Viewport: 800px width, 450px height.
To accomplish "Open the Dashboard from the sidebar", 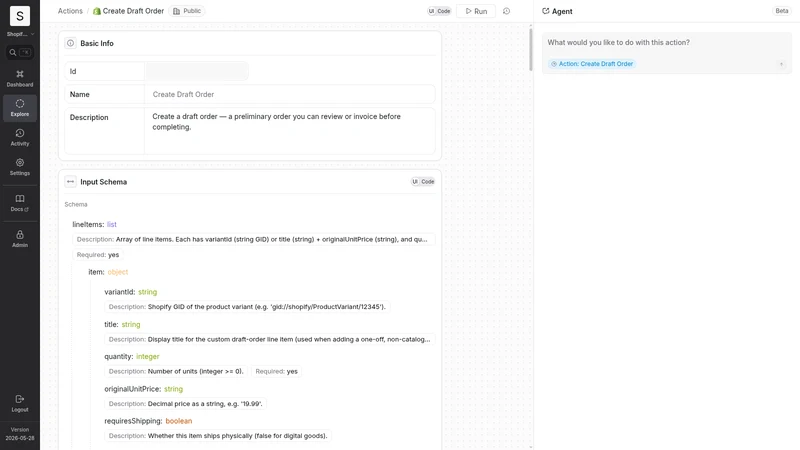I will coord(20,79).
